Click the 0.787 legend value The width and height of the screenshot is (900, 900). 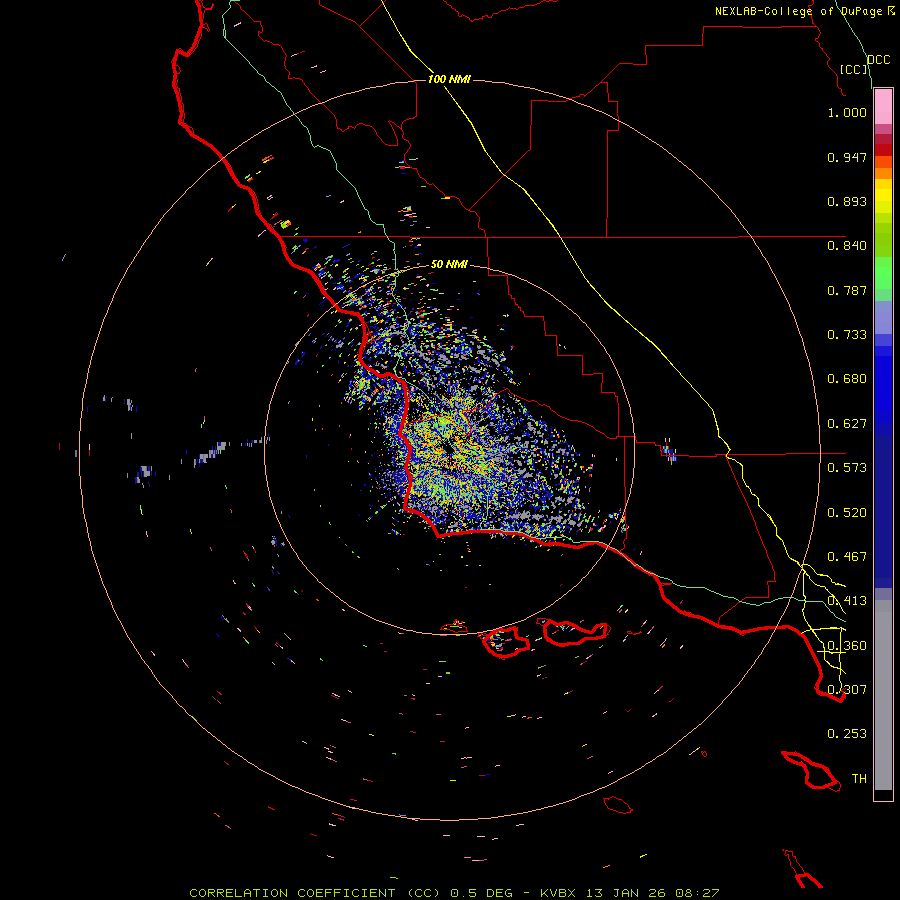click(847, 290)
